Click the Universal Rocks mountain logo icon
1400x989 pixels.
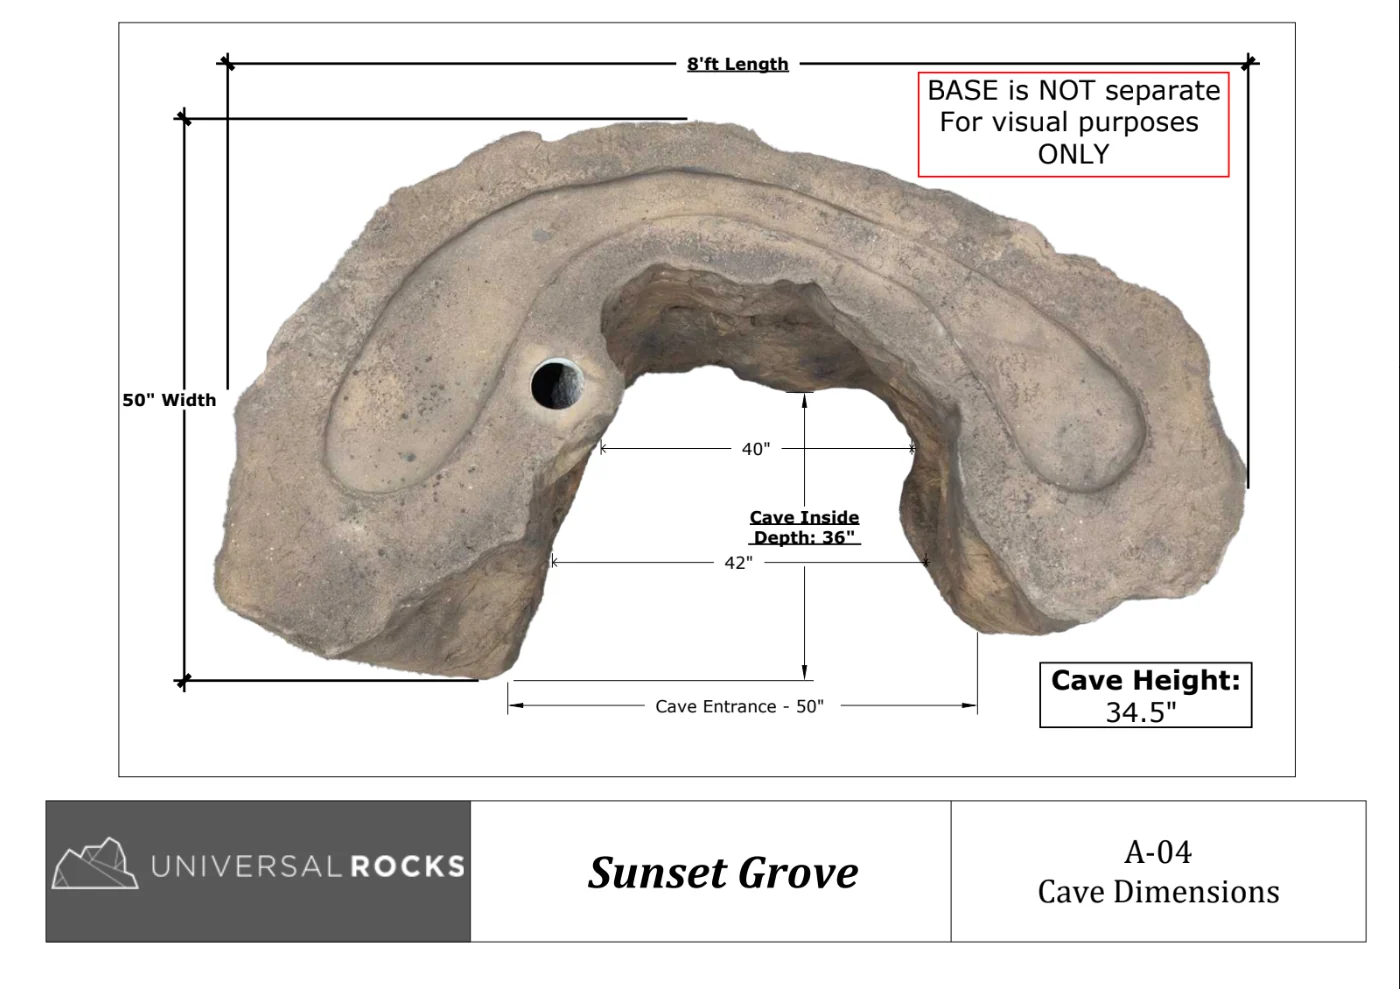pos(95,864)
